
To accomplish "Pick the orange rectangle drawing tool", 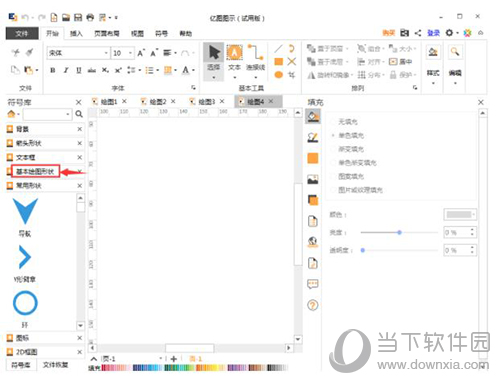I will click(x=279, y=62).
